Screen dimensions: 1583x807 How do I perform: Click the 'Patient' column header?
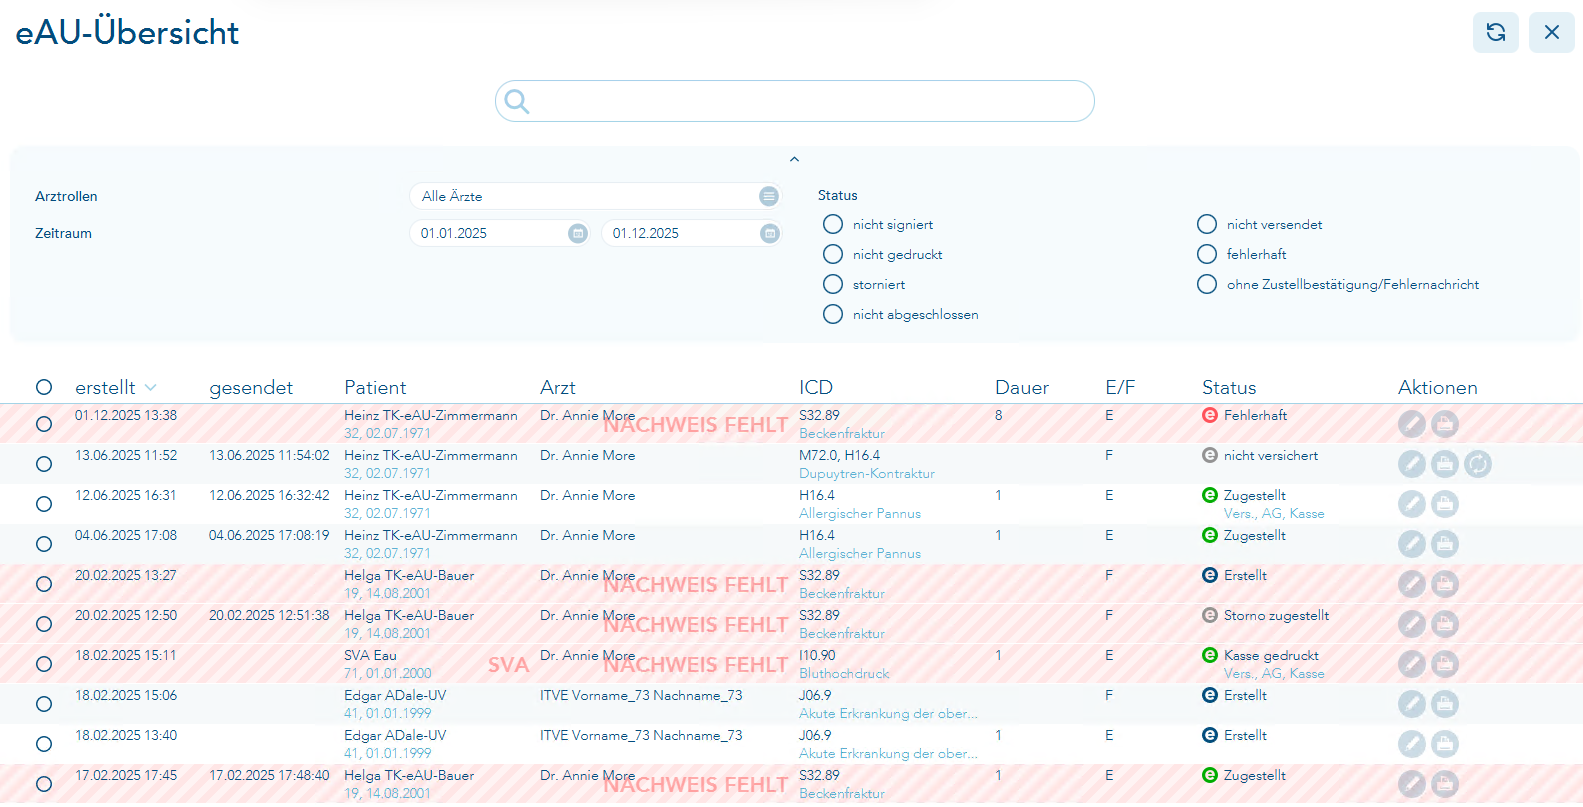point(375,388)
